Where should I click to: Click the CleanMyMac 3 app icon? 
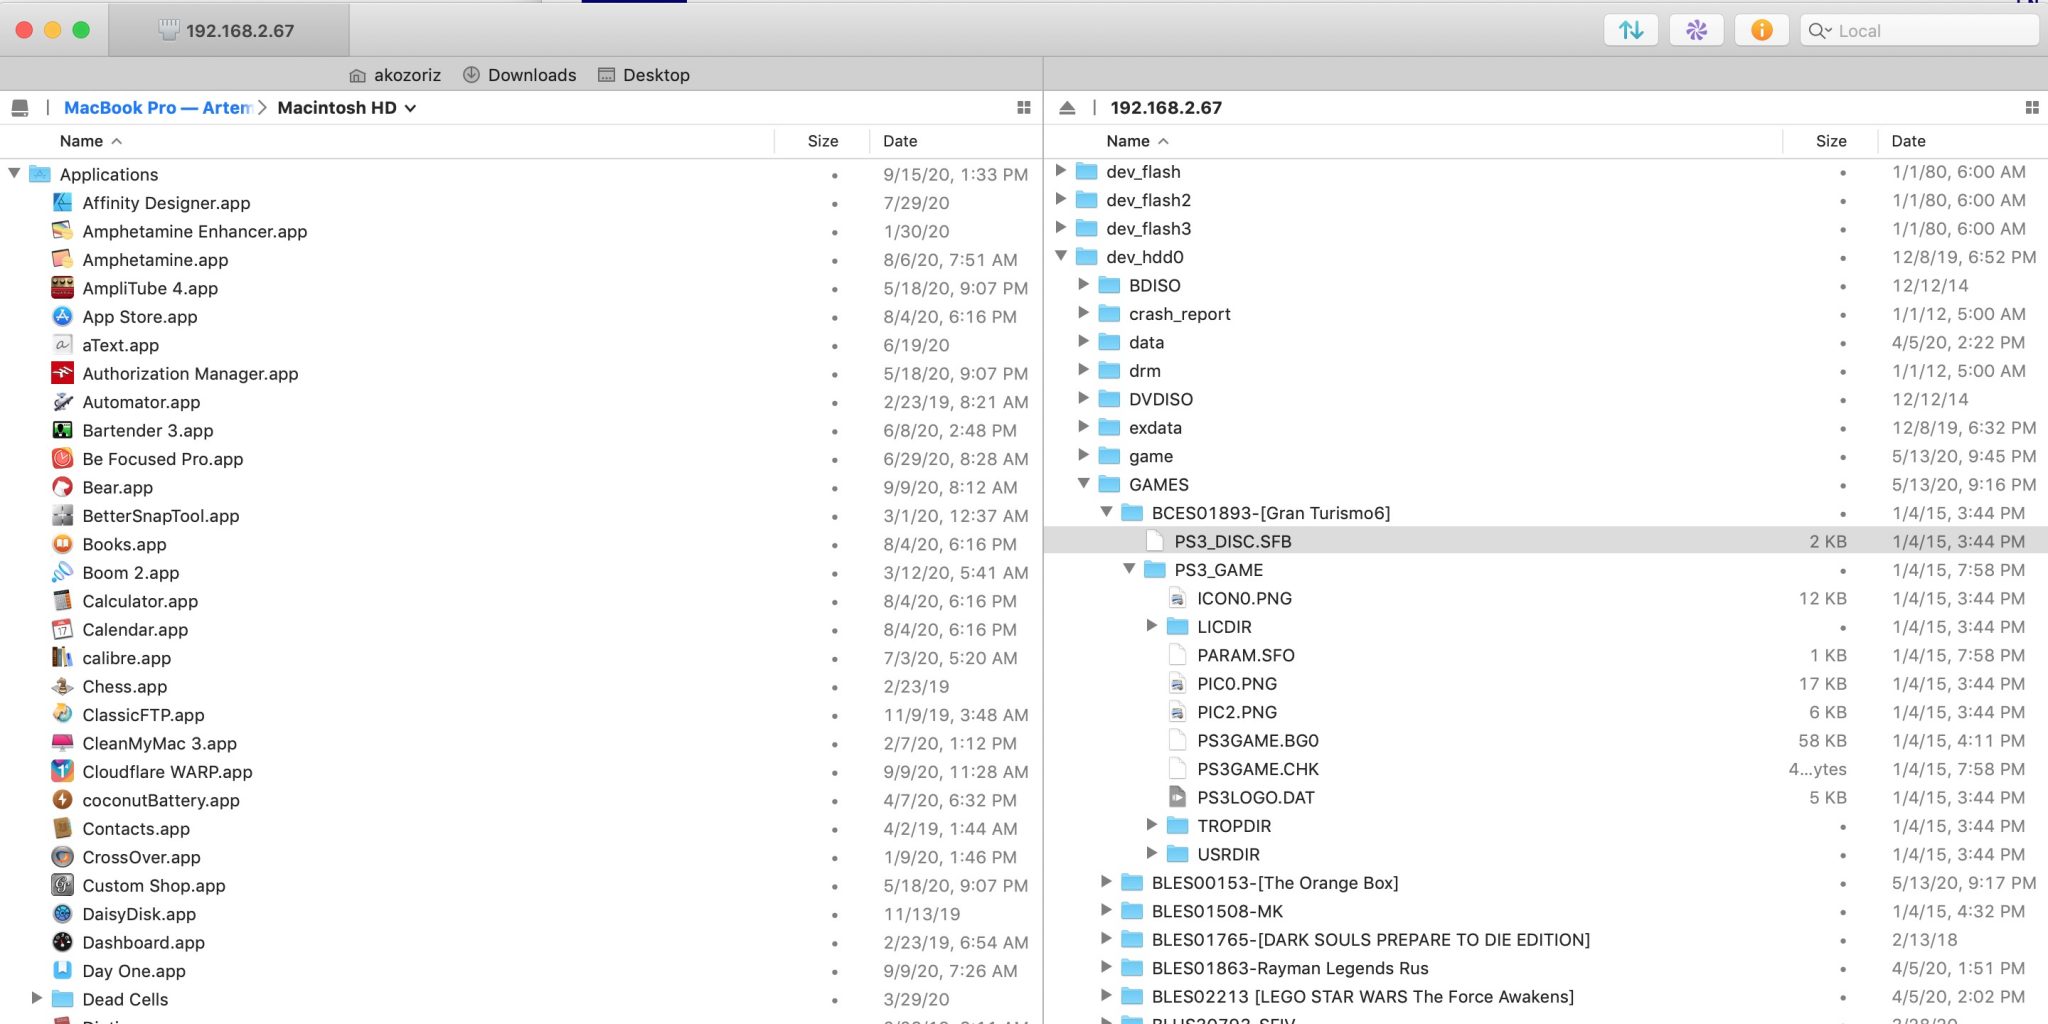tap(62, 743)
